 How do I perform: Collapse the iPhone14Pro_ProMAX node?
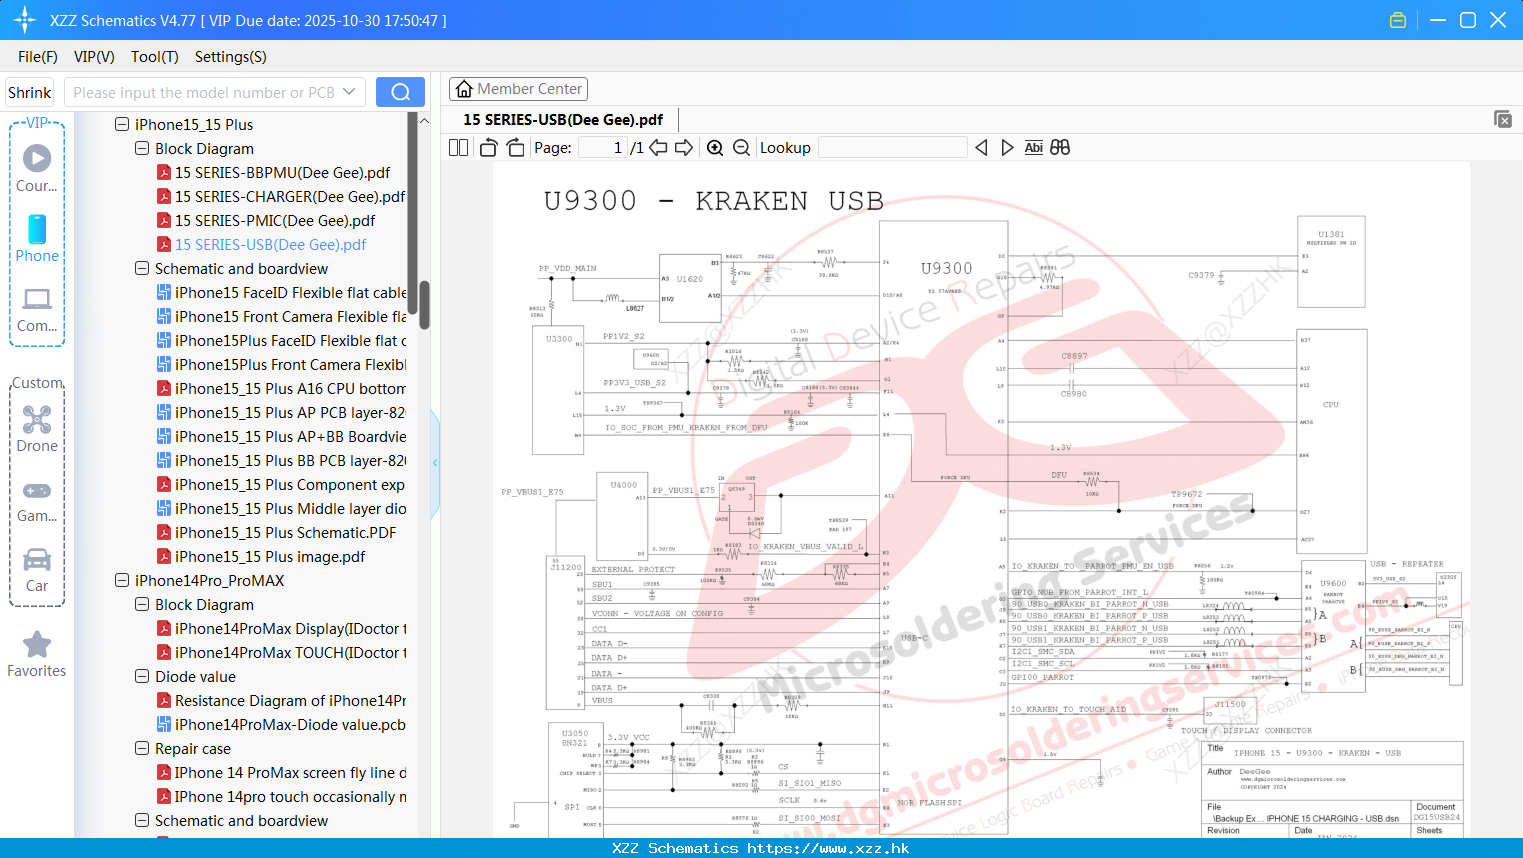point(122,581)
